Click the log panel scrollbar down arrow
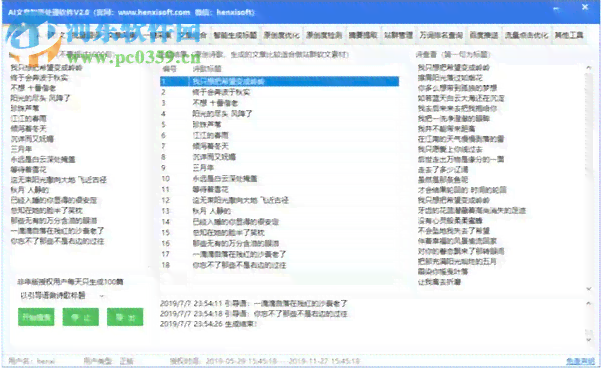The width and height of the screenshot is (601, 368). point(589,340)
